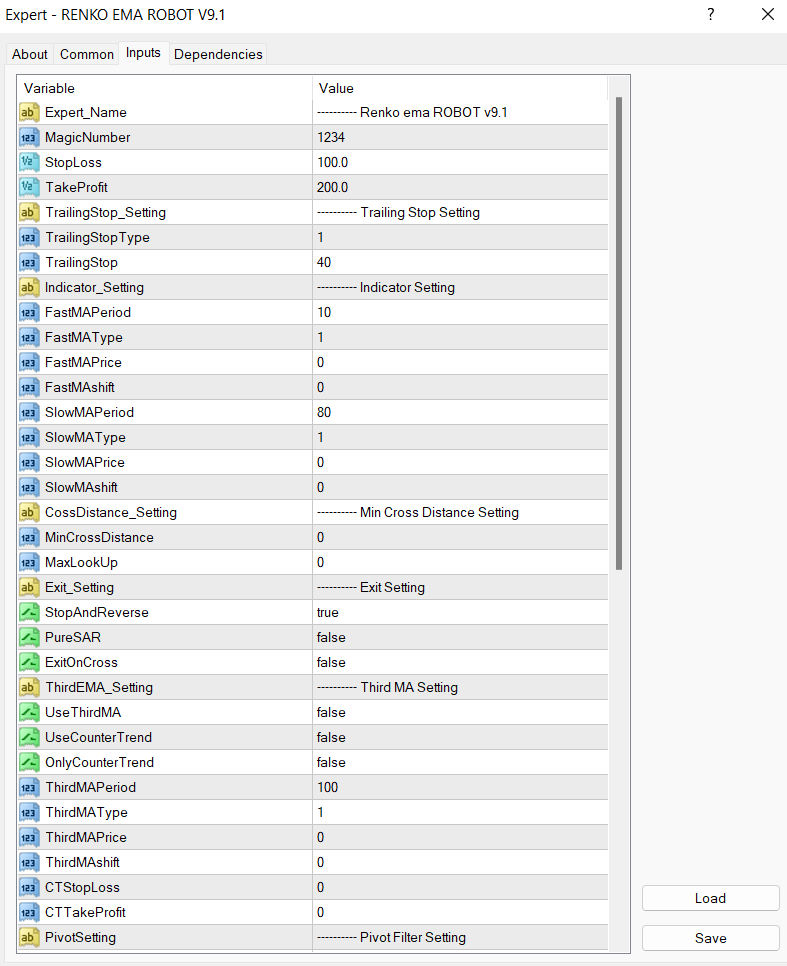787x966 pixels.
Task: Click the double-type icon beside StopLoss
Action: pos(29,162)
